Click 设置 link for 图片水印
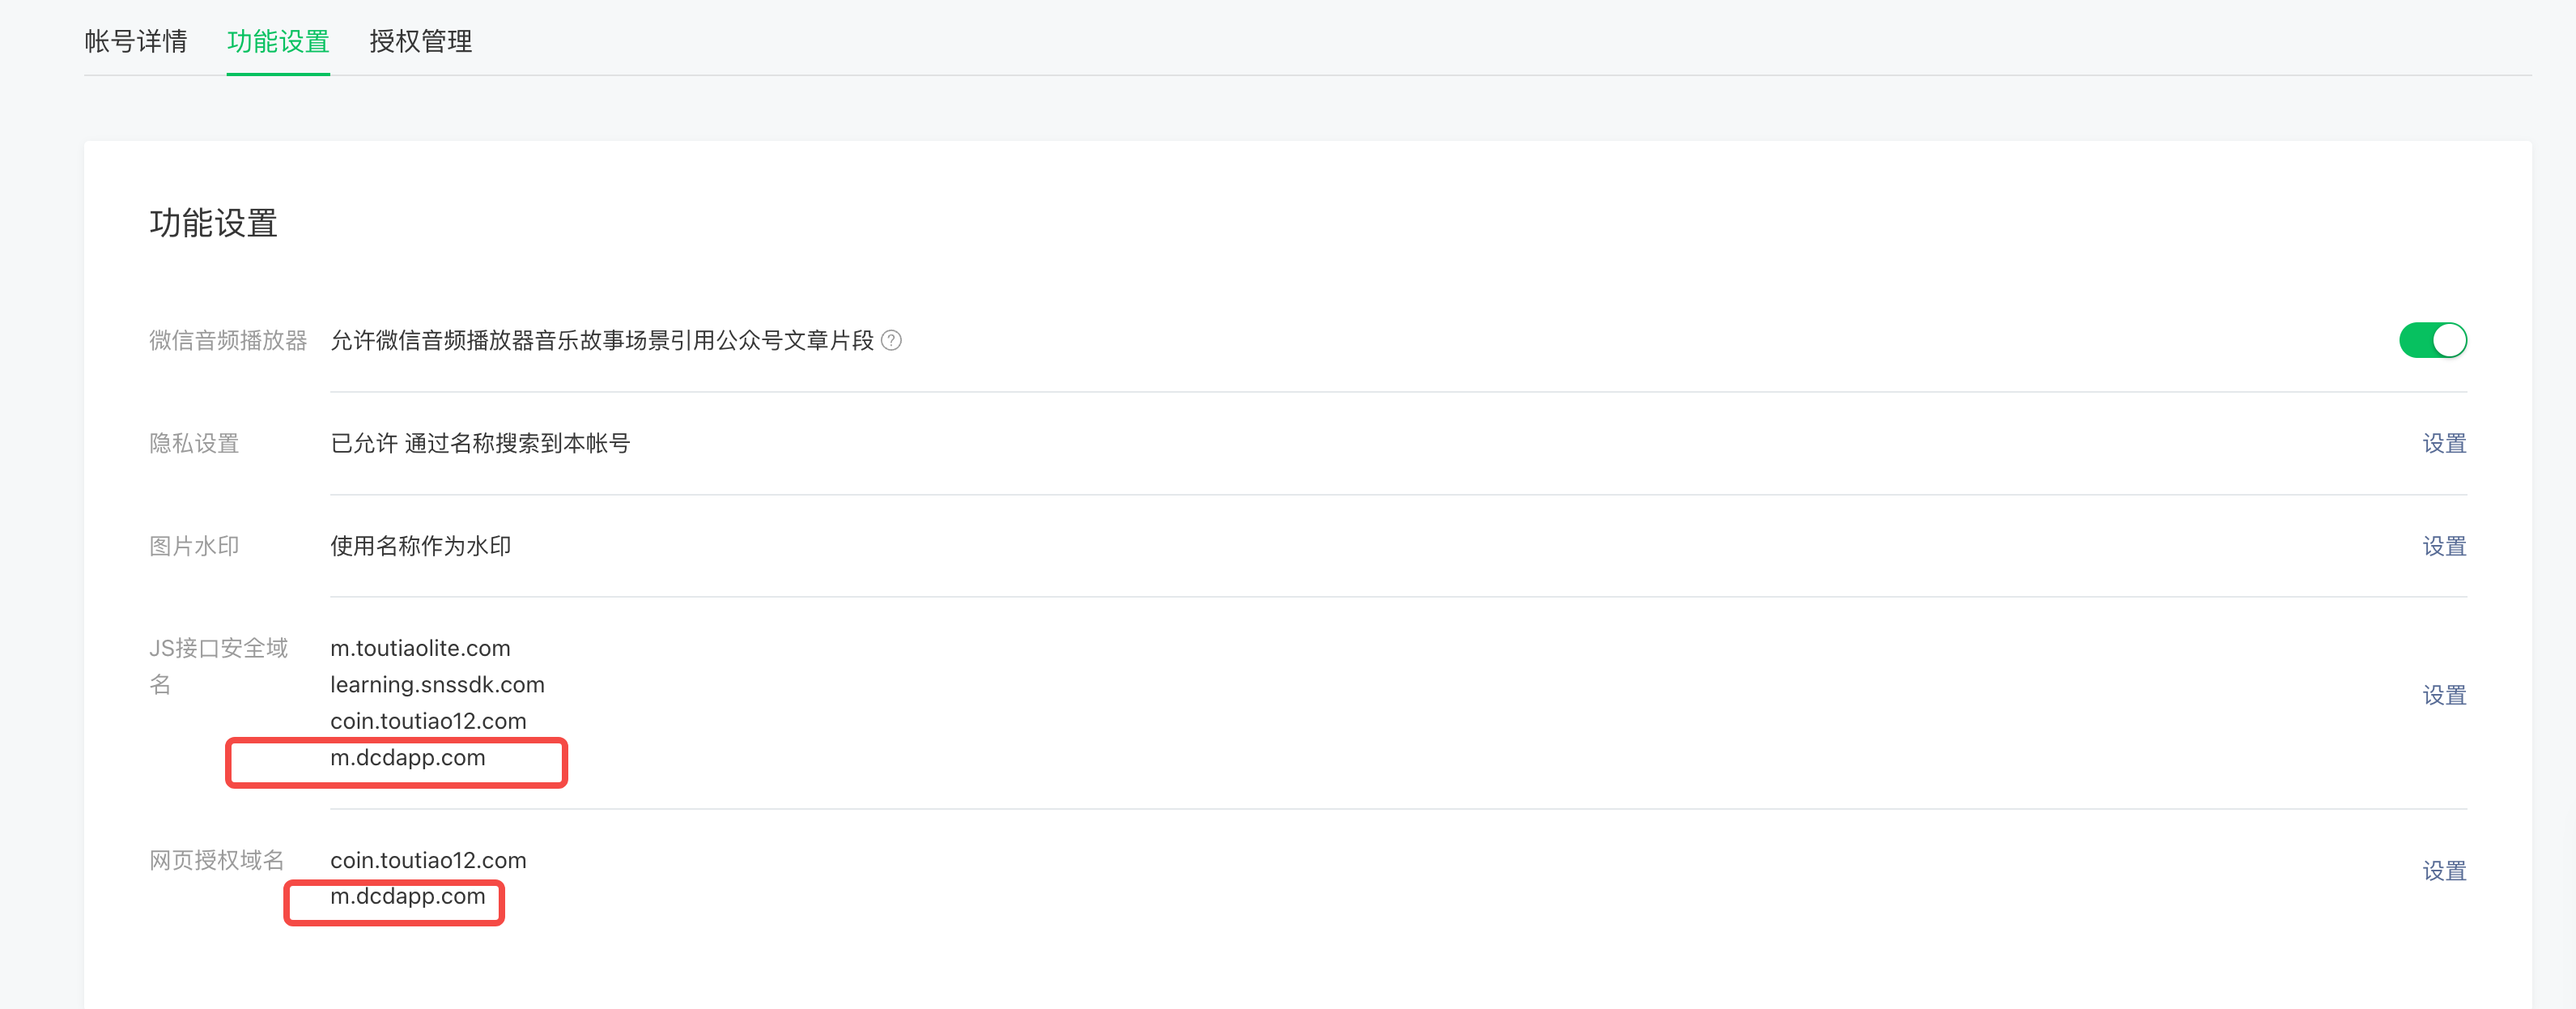2576x1009 pixels. coord(2443,546)
